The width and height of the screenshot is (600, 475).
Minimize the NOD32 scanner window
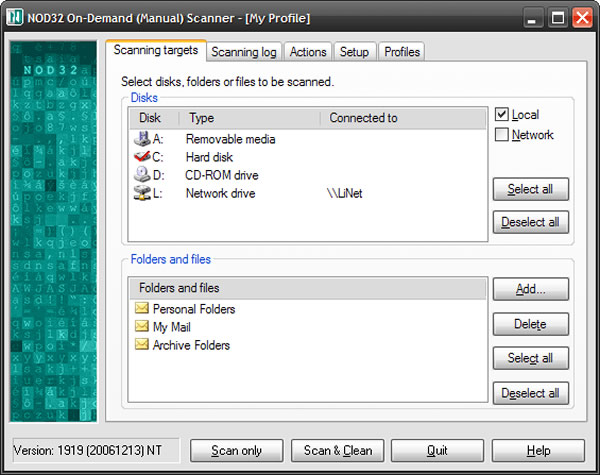tap(532, 18)
